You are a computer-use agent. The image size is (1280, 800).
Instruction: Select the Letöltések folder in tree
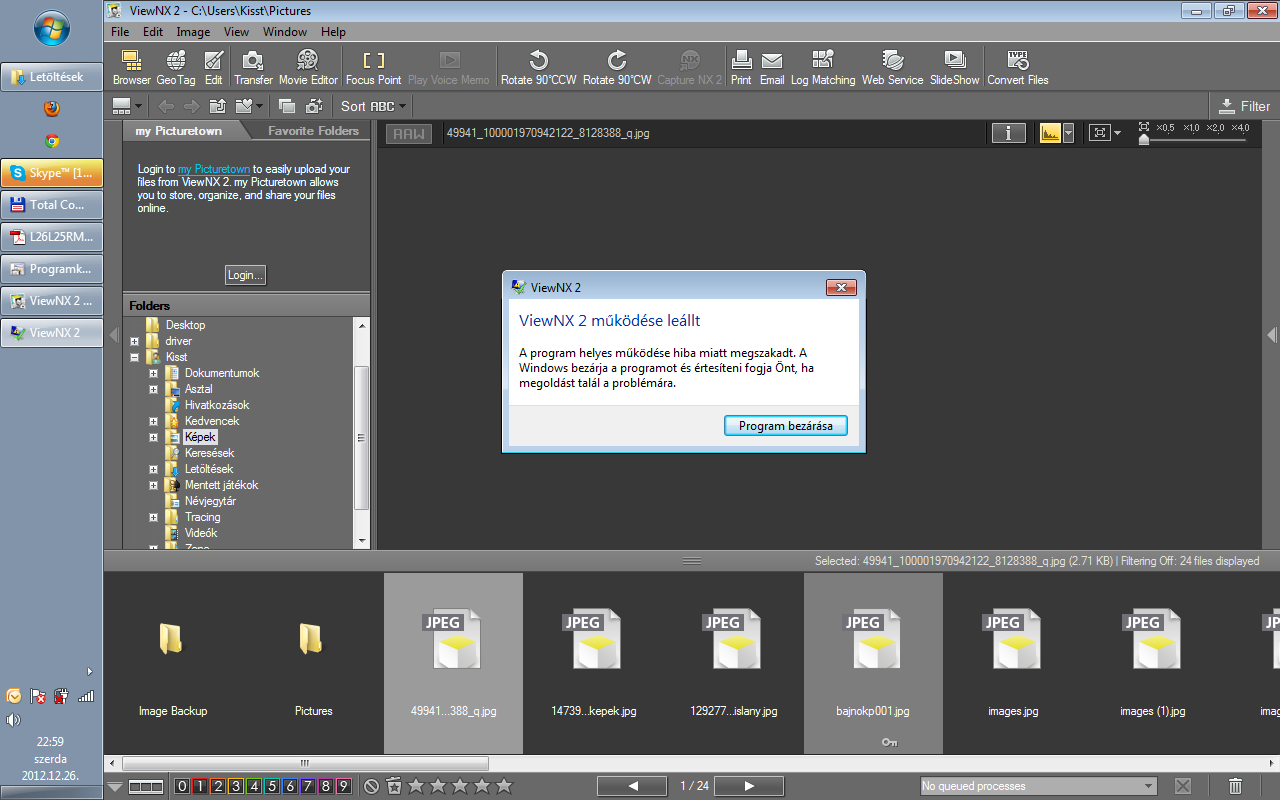[209, 469]
